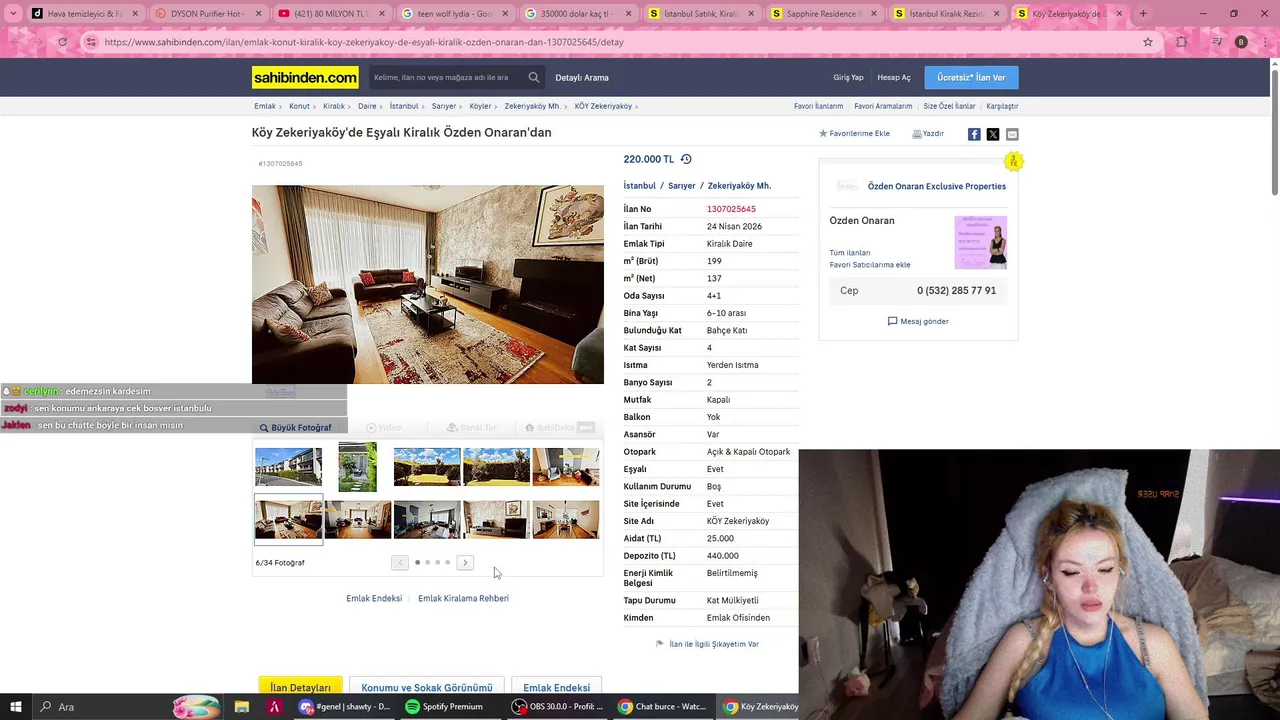Image resolution: width=1280 pixels, height=720 pixels.
Task: Open Detaylı Arama advanced search
Action: [x=582, y=77]
